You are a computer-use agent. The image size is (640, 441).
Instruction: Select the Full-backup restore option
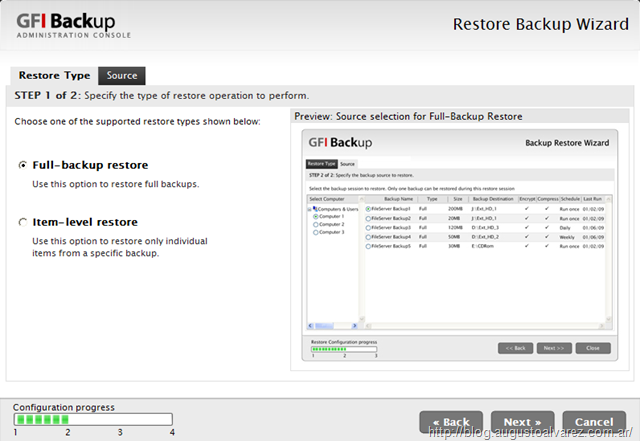23,165
